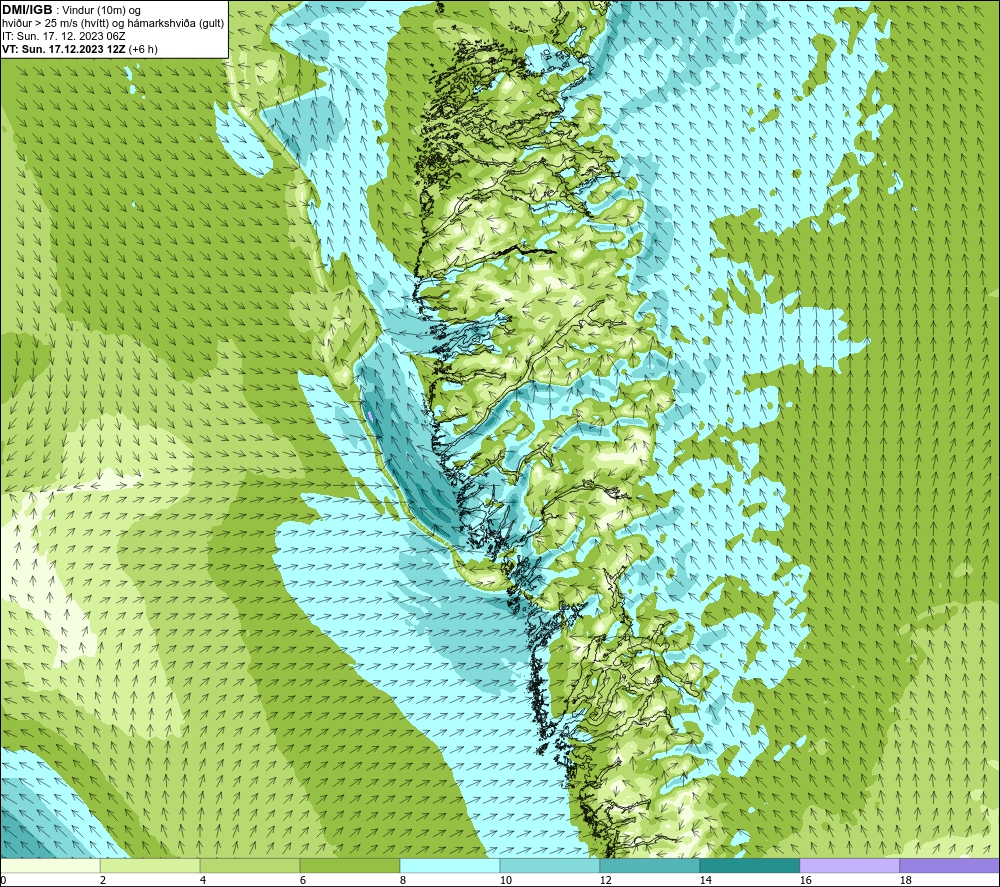Click the legend tick label '14'
Screen dimensions: 1000x887
click(705, 881)
